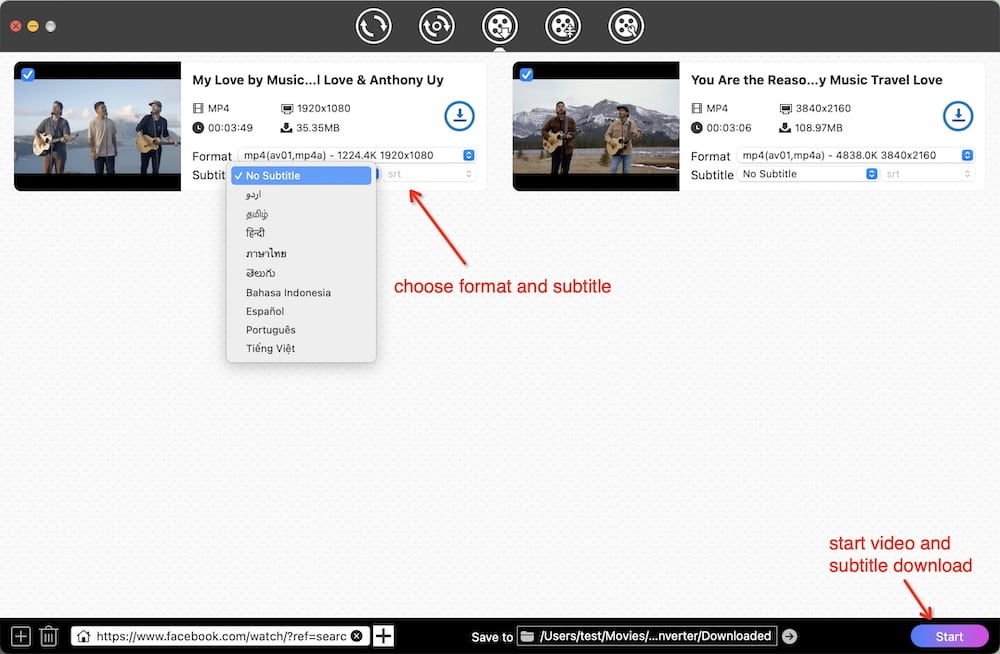Screen dimensions: 1000x654
Task: Download the My Love video via circular arrow icon
Action: tap(459, 116)
